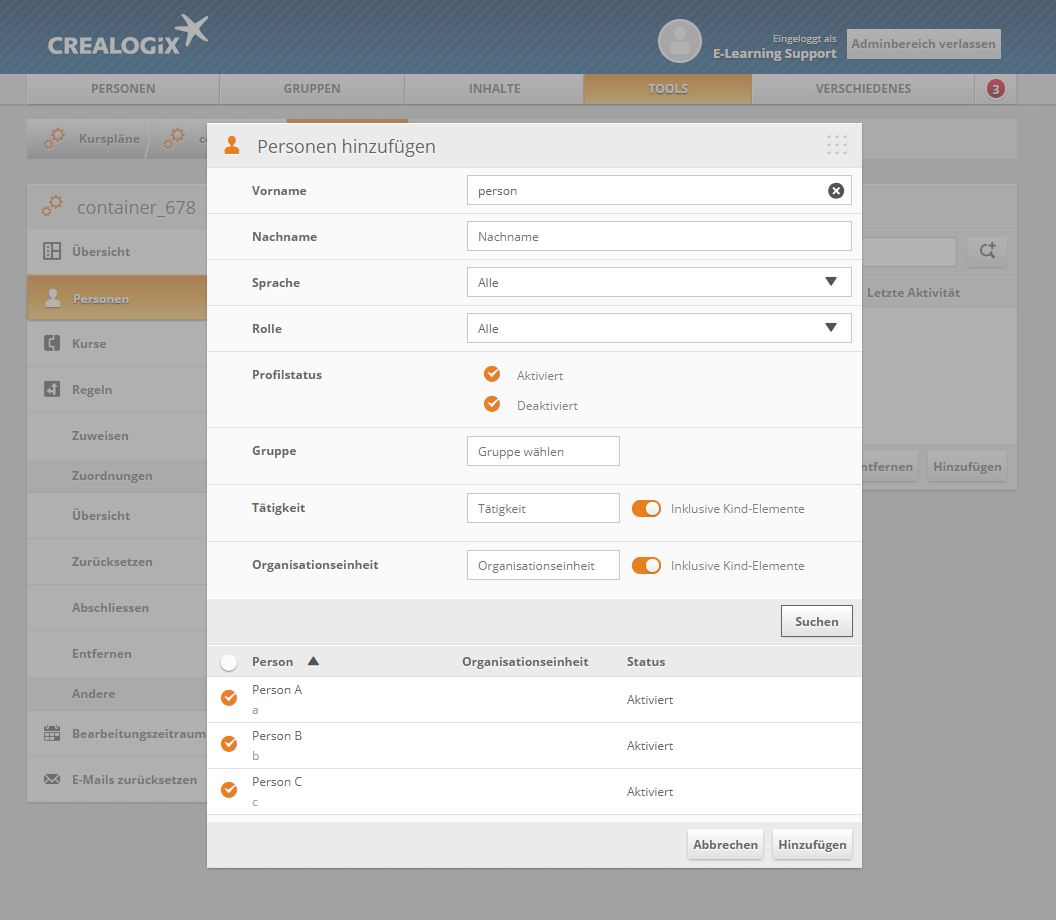Open the VERSCHIEDENES menu tab
The width and height of the screenshot is (1056, 920).
862,89
